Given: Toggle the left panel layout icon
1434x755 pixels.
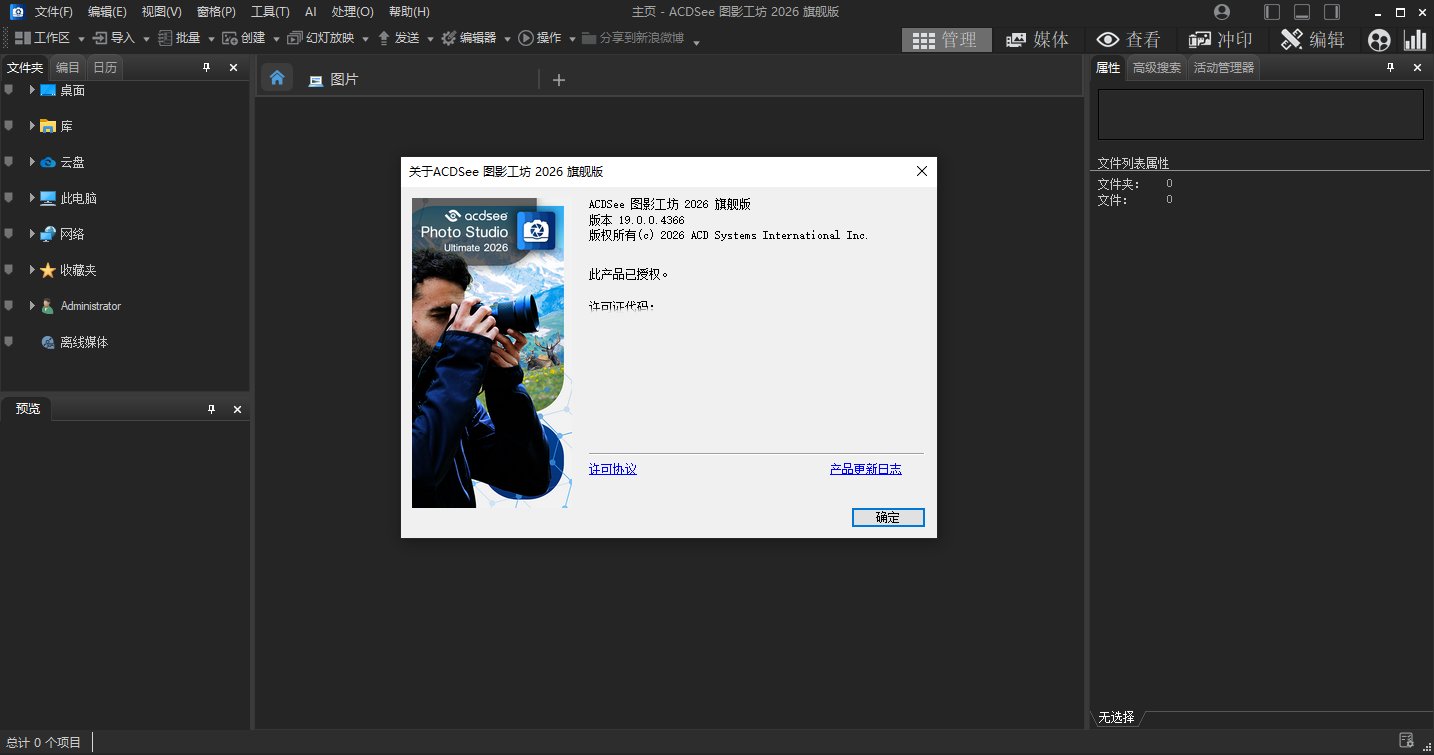Looking at the screenshot, I should (1272, 12).
